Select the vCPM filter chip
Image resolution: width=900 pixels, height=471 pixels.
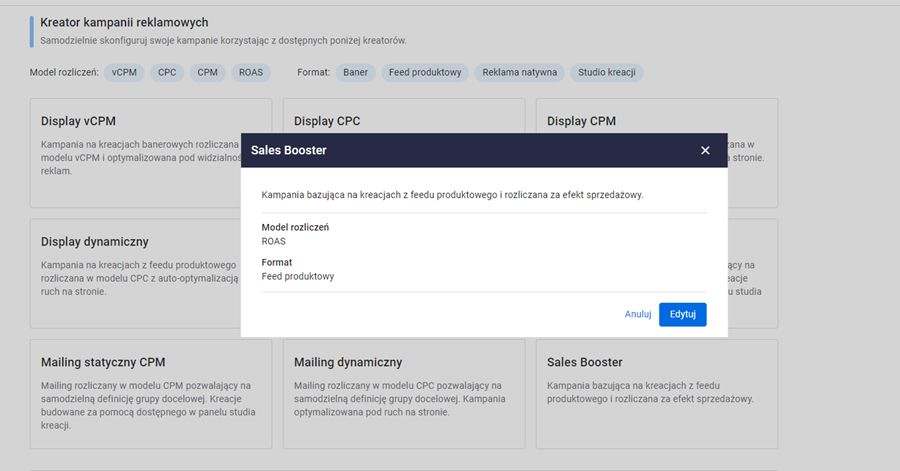coord(124,72)
